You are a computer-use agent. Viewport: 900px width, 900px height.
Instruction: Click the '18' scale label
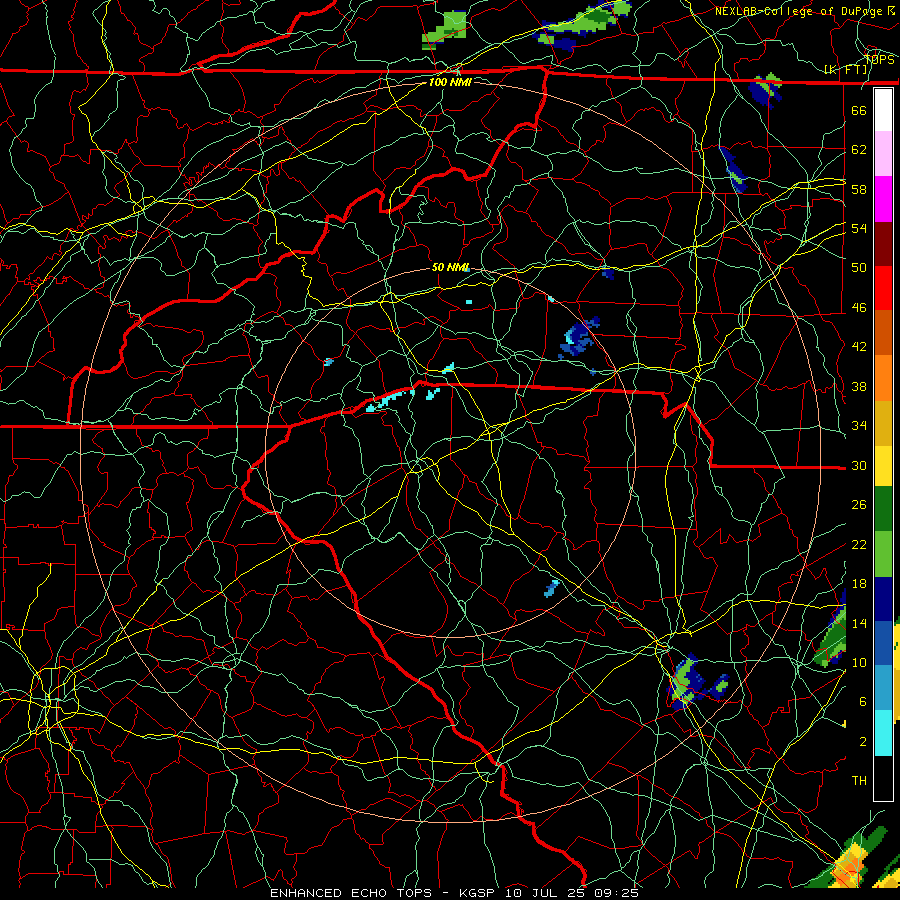click(859, 584)
